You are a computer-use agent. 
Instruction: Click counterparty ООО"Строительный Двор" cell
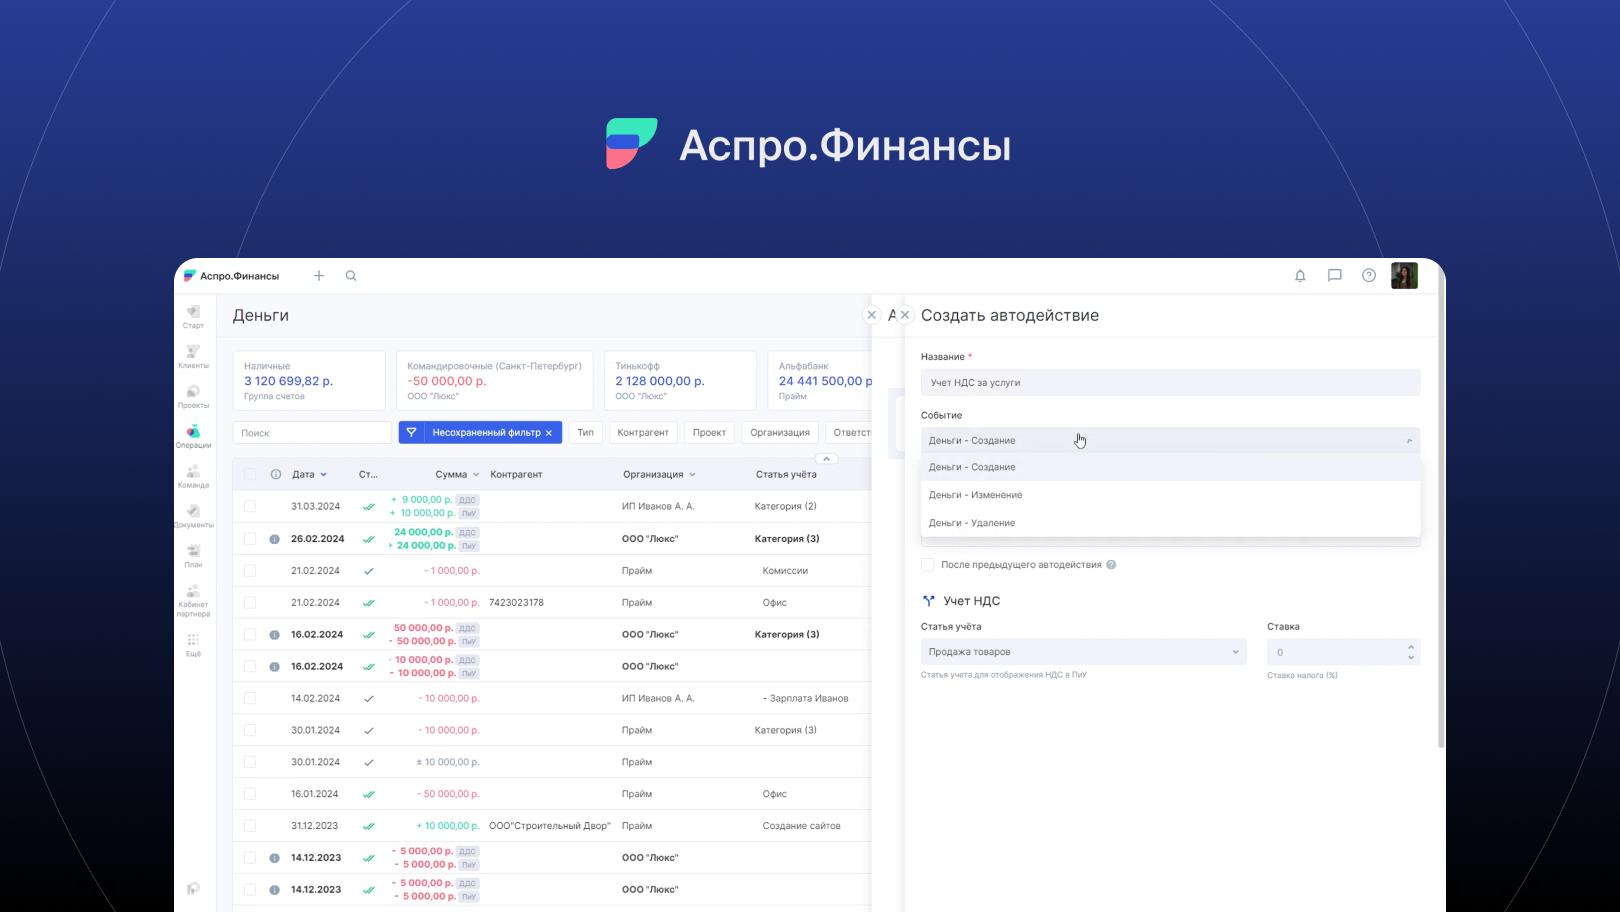tap(549, 826)
